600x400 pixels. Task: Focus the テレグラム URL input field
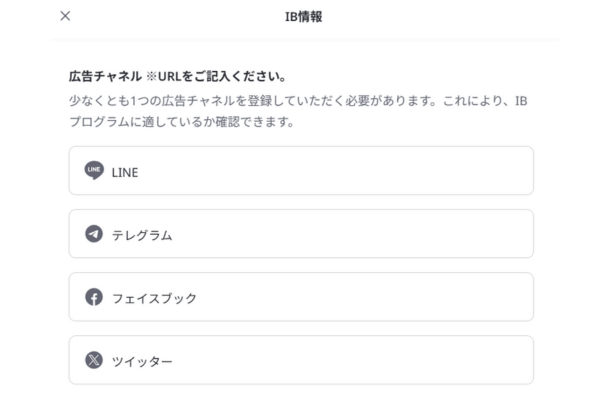coord(301,233)
